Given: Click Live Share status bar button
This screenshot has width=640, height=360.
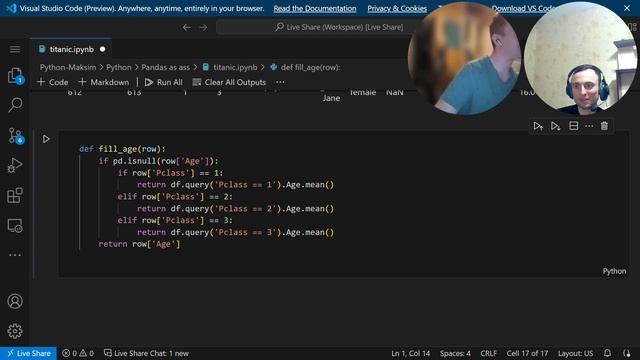Looking at the screenshot, I should (29, 353).
